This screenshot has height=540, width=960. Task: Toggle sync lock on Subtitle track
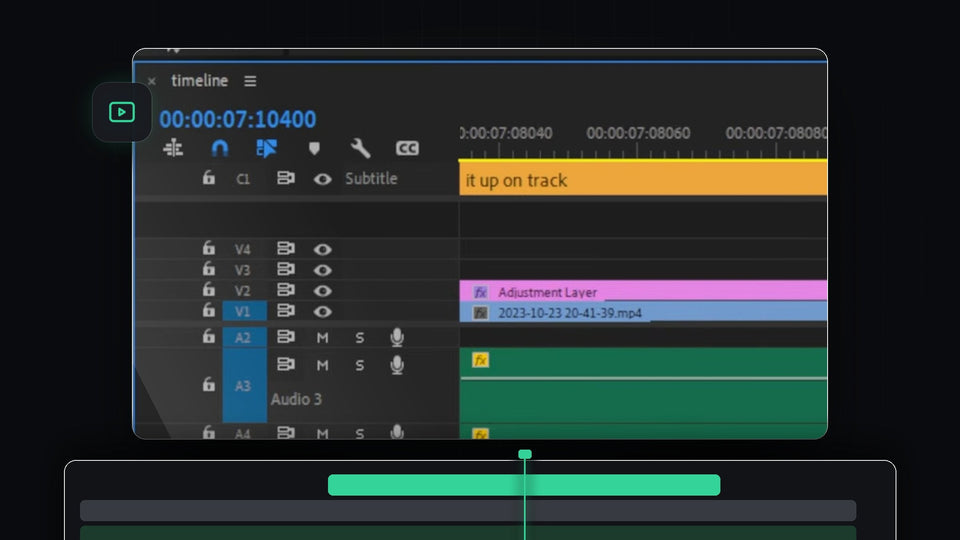click(x=285, y=178)
